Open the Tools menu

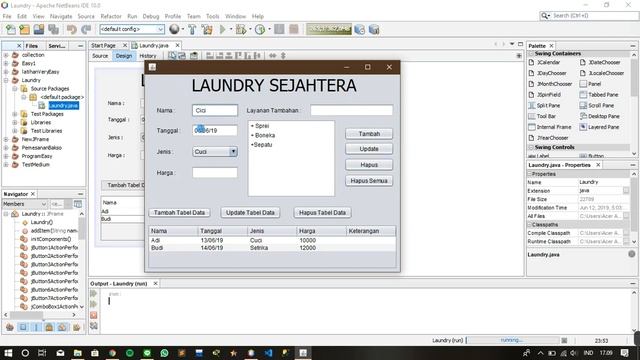[x=213, y=16]
